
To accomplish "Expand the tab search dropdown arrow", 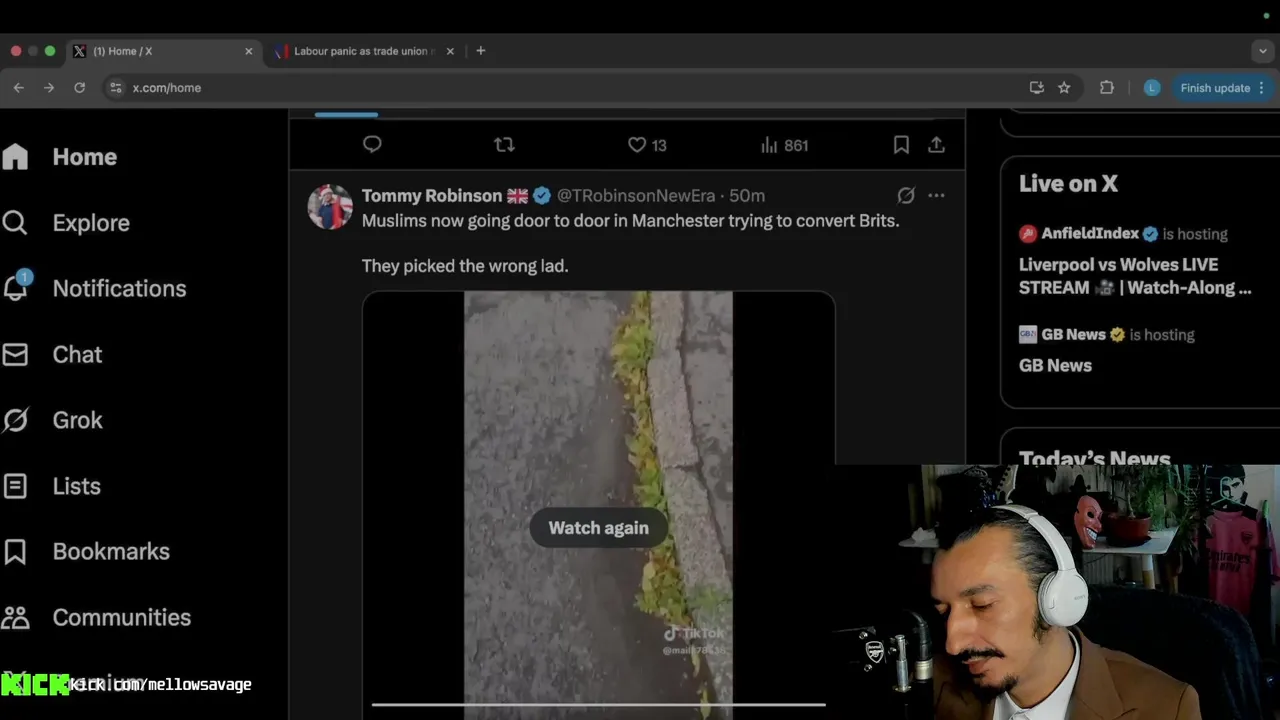I will [1262, 51].
